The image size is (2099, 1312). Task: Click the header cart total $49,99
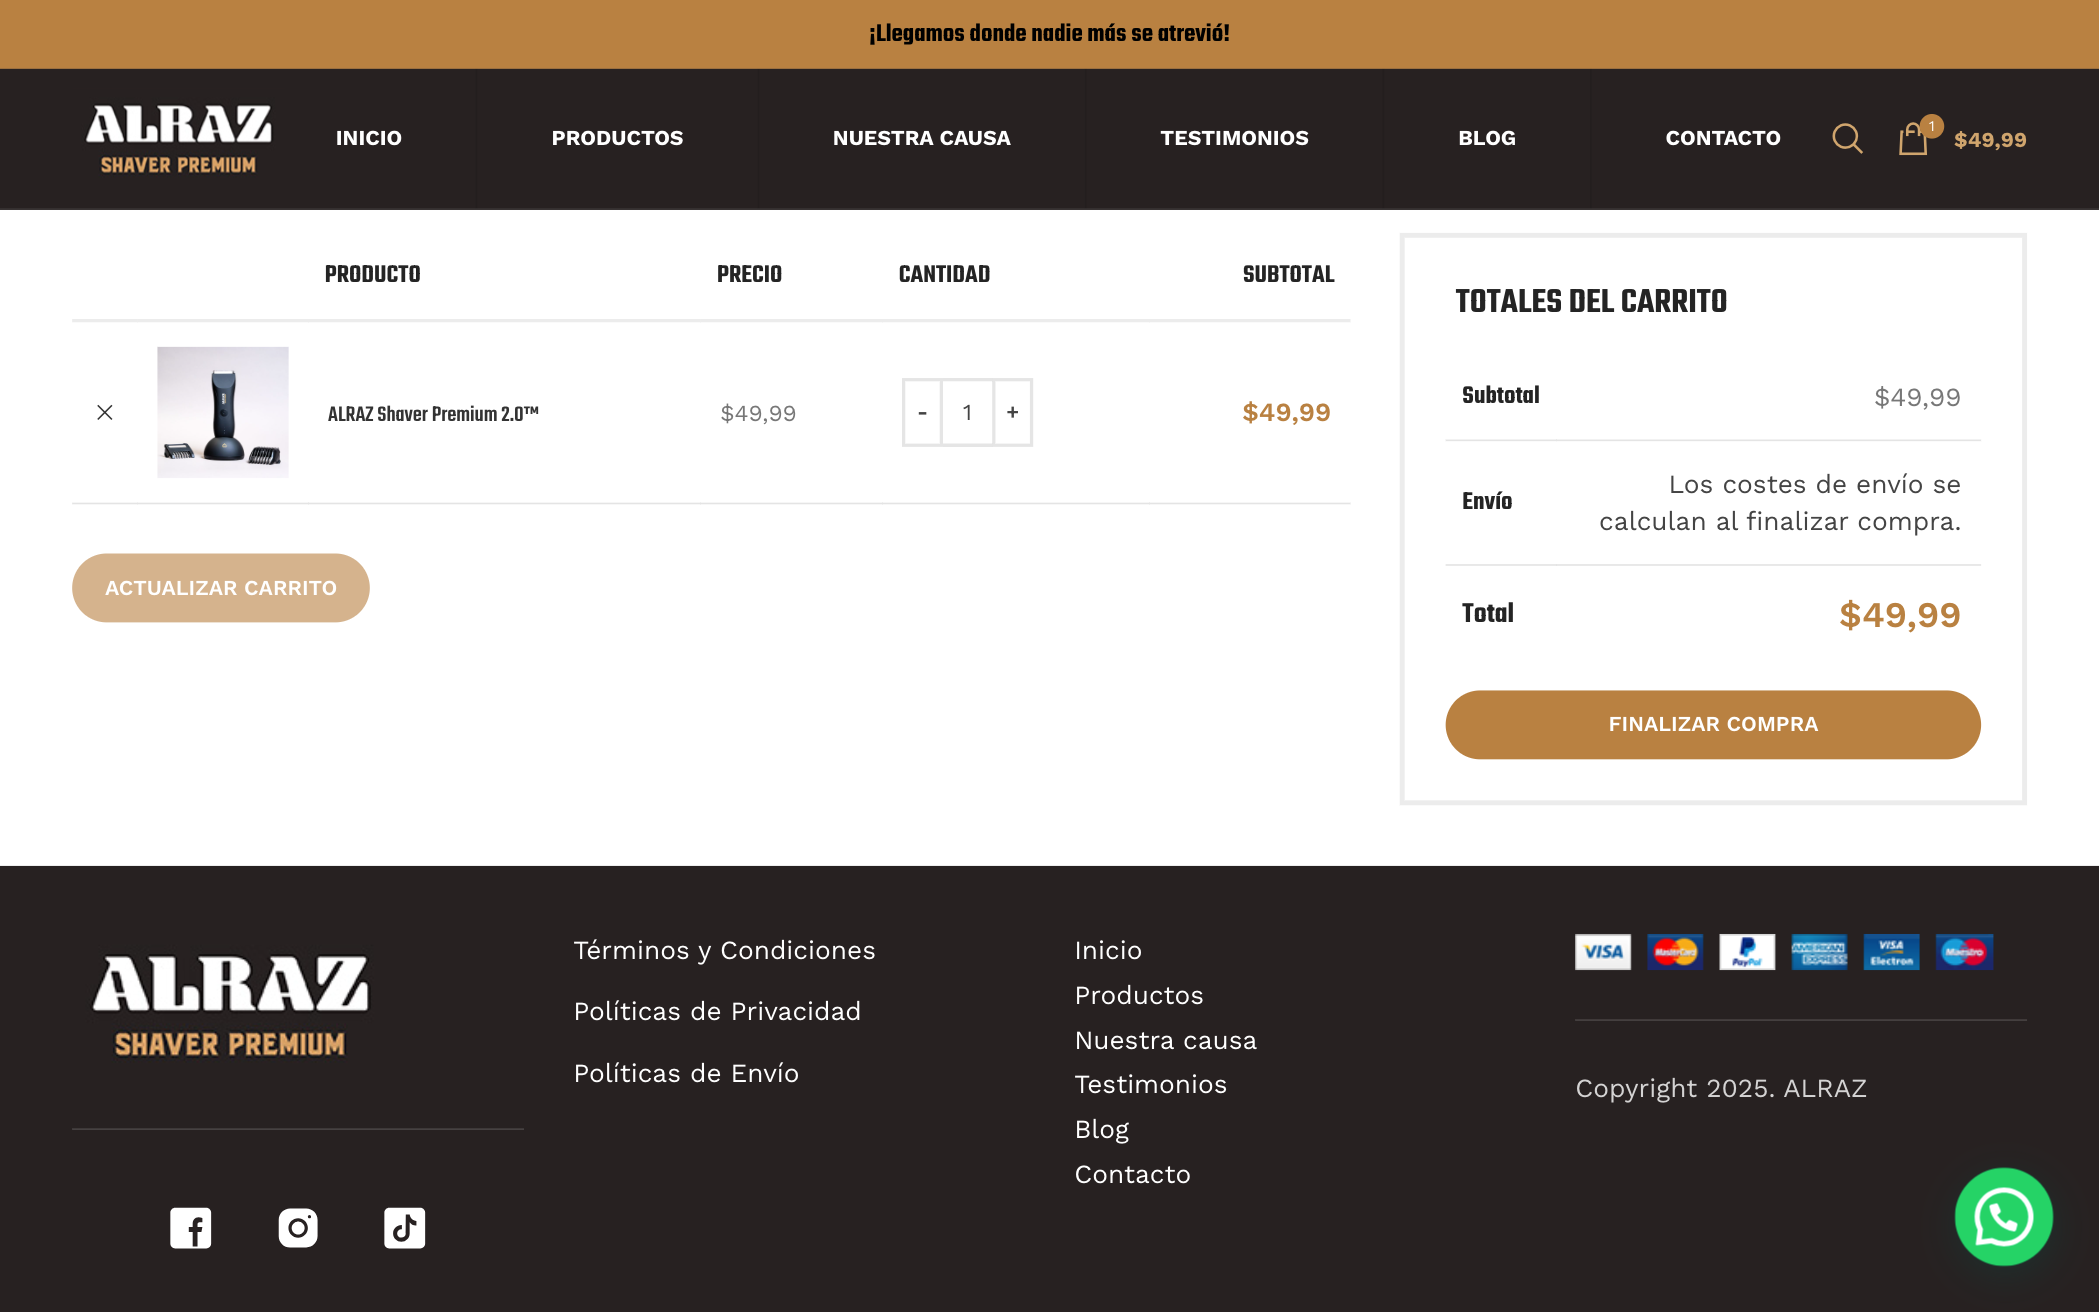pos(1990,140)
